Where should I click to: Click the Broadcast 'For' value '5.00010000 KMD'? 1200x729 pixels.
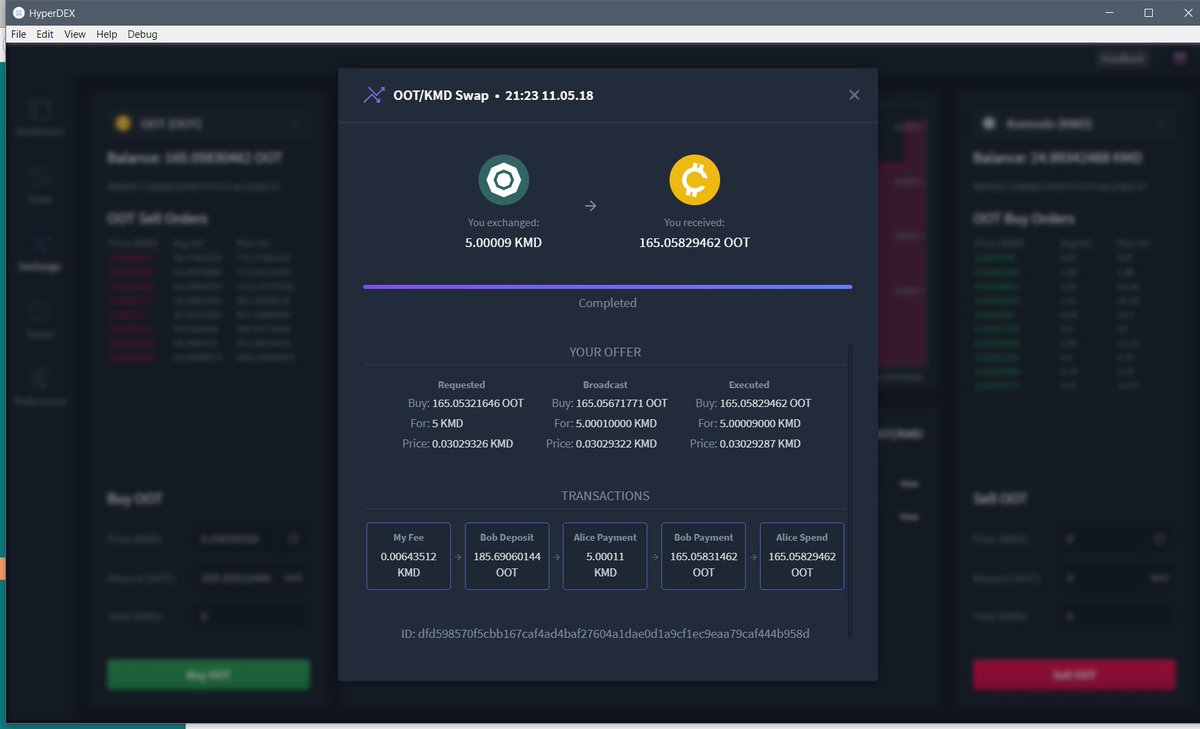pos(616,423)
